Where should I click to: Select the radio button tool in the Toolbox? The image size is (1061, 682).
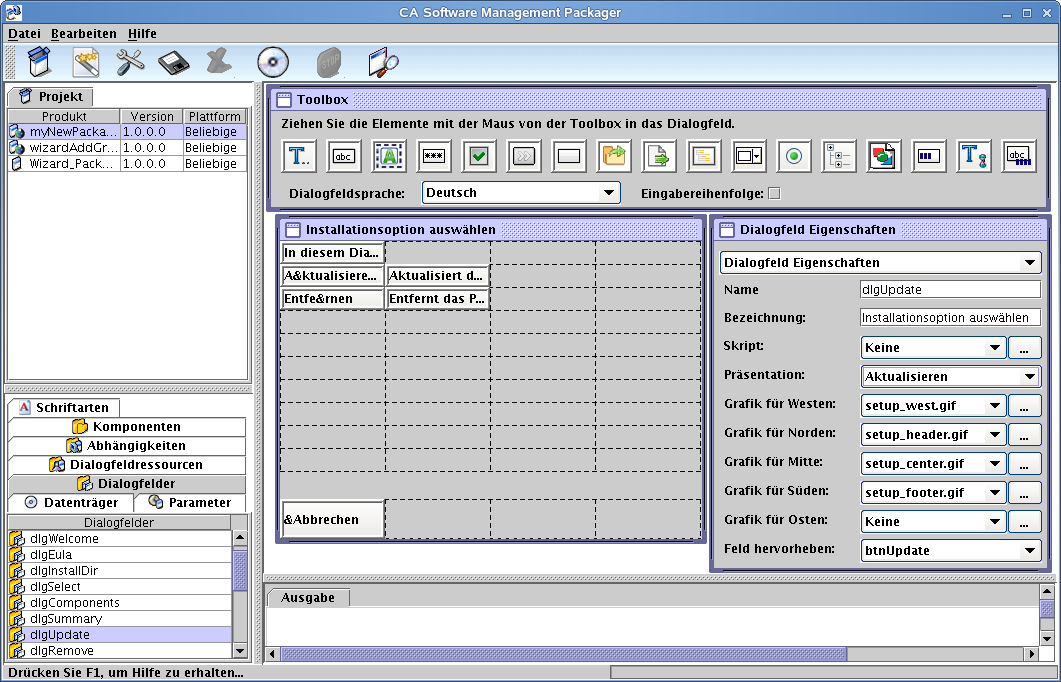pos(794,156)
